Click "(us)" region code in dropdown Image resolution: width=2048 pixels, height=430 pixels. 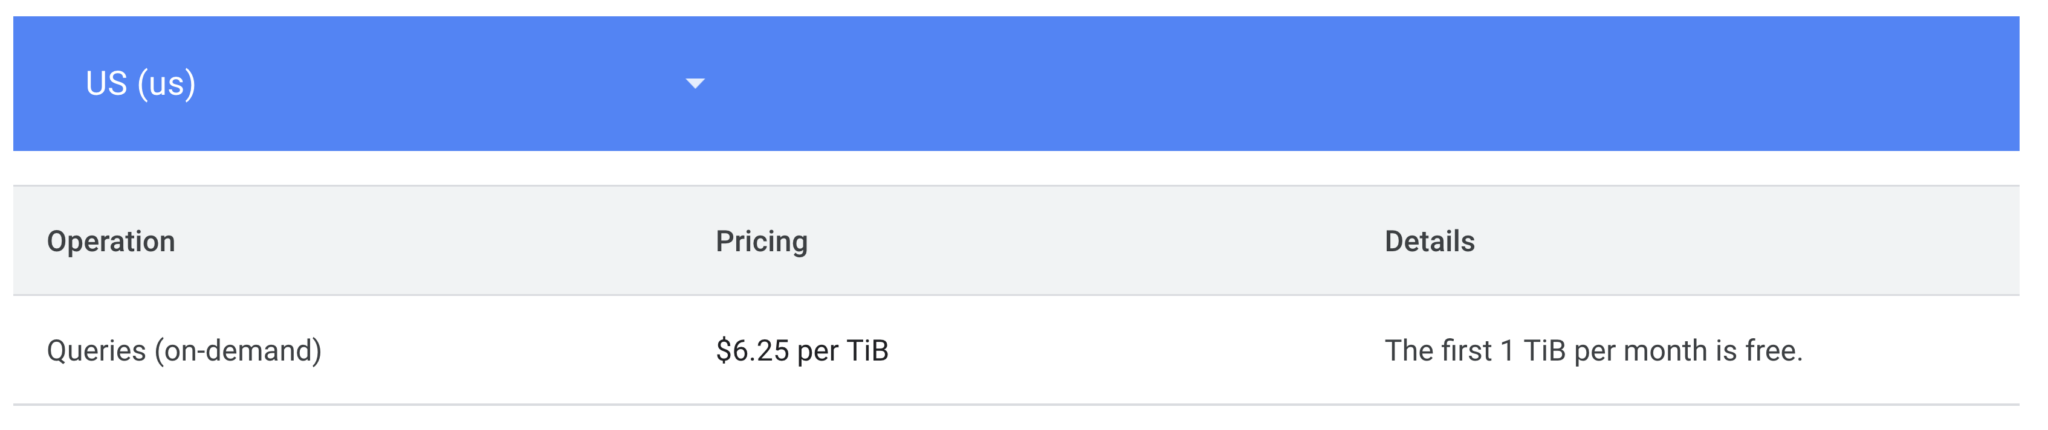(x=166, y=84)
